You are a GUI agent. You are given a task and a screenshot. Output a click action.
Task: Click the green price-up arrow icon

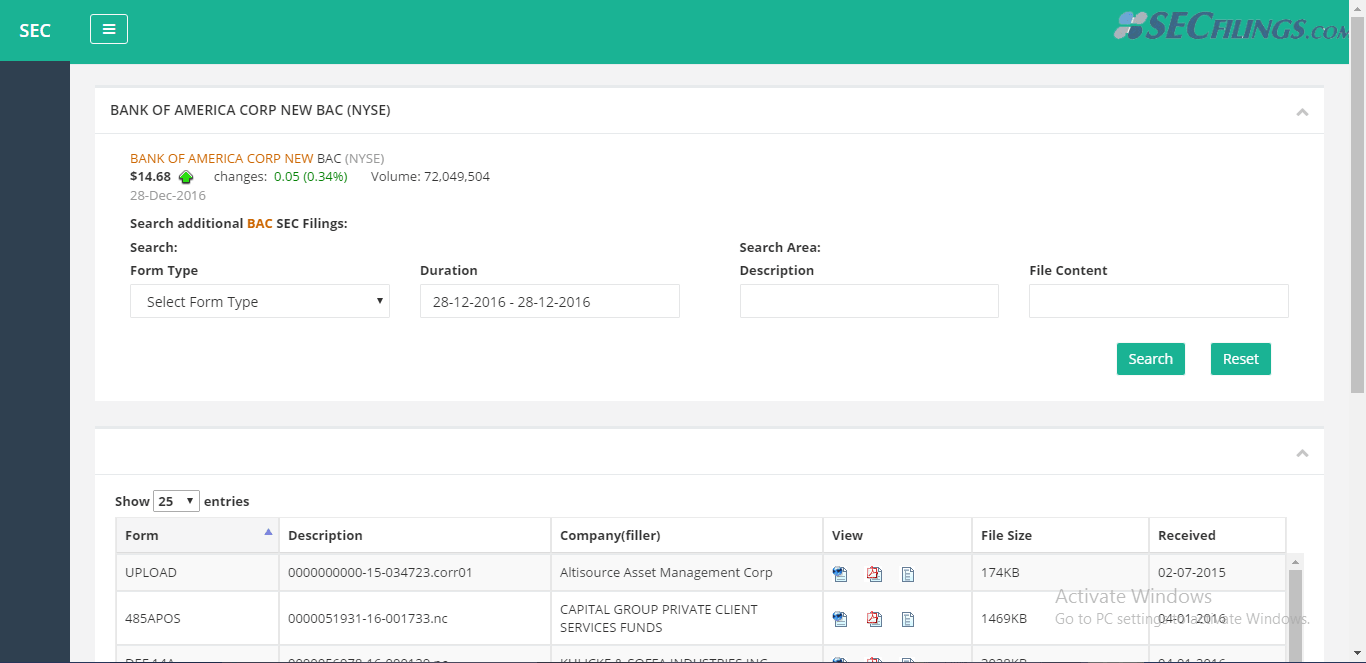(186, 178)
